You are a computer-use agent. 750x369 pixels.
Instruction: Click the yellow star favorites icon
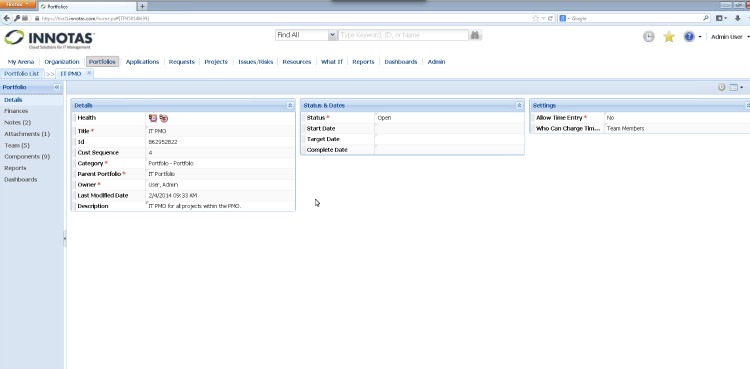(x=669, y=37)
